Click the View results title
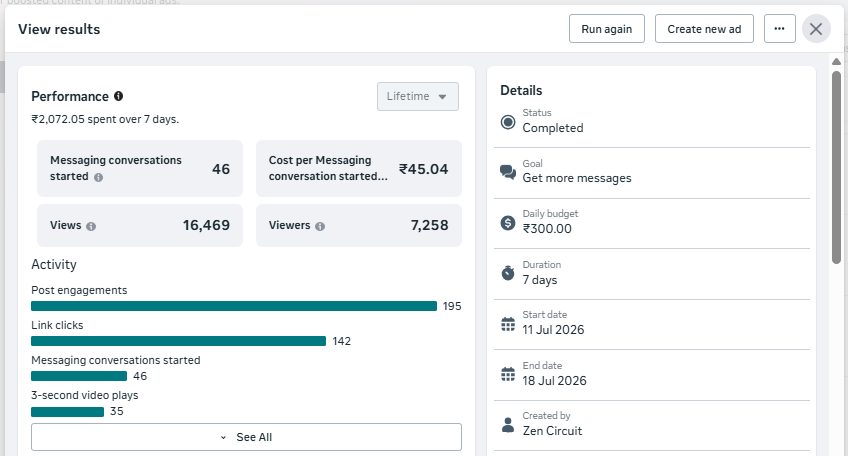This screenshot has width=848, height=456. [x=59, y=29]
